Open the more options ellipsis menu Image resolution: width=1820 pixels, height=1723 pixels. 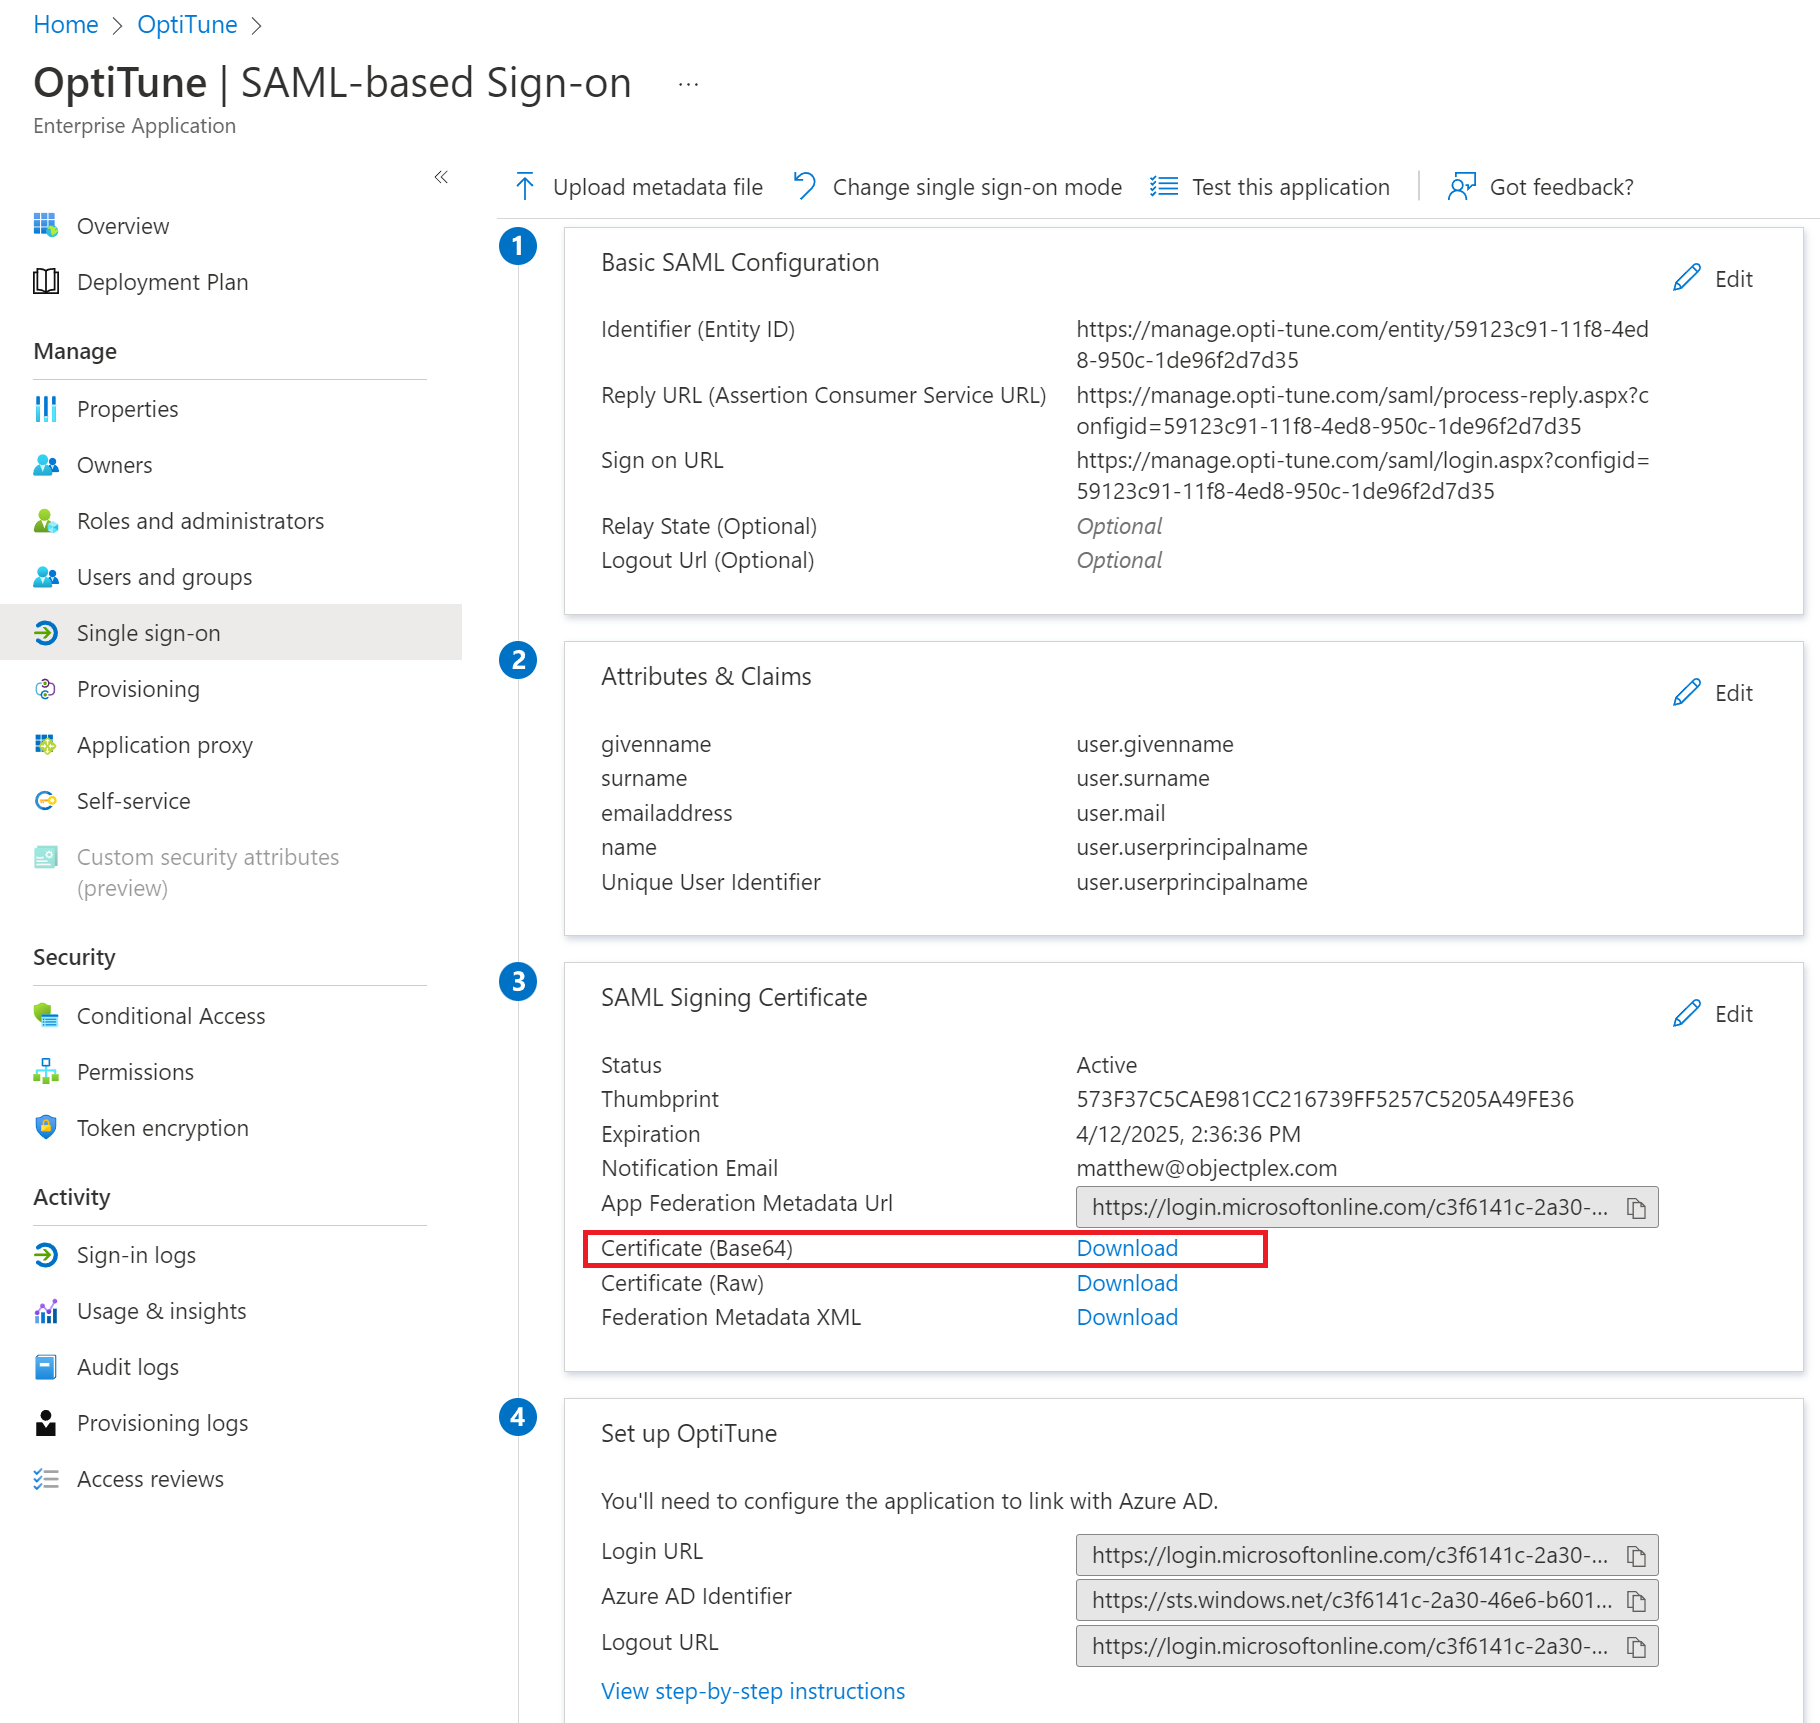(x=688, y=84)
